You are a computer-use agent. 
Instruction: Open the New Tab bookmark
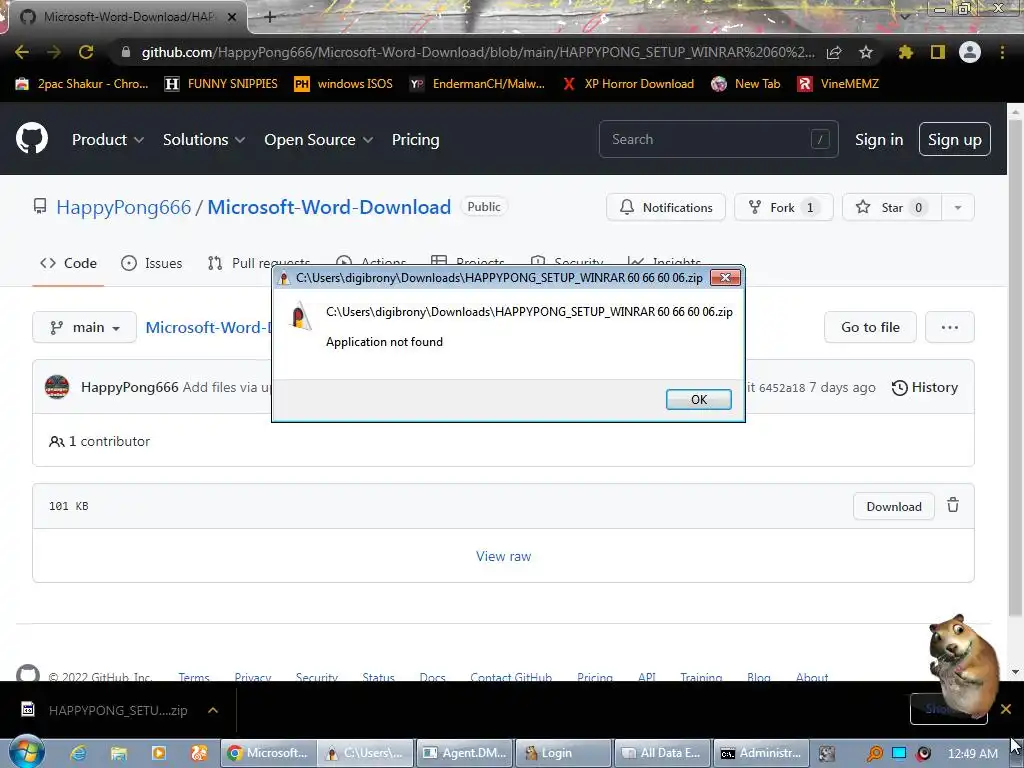coord(745,84)
